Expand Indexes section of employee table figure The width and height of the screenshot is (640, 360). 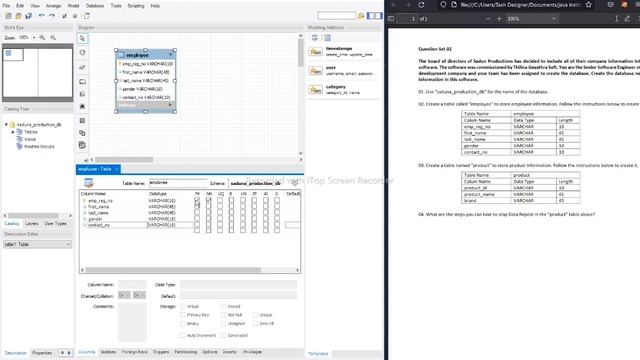[170, 105]
